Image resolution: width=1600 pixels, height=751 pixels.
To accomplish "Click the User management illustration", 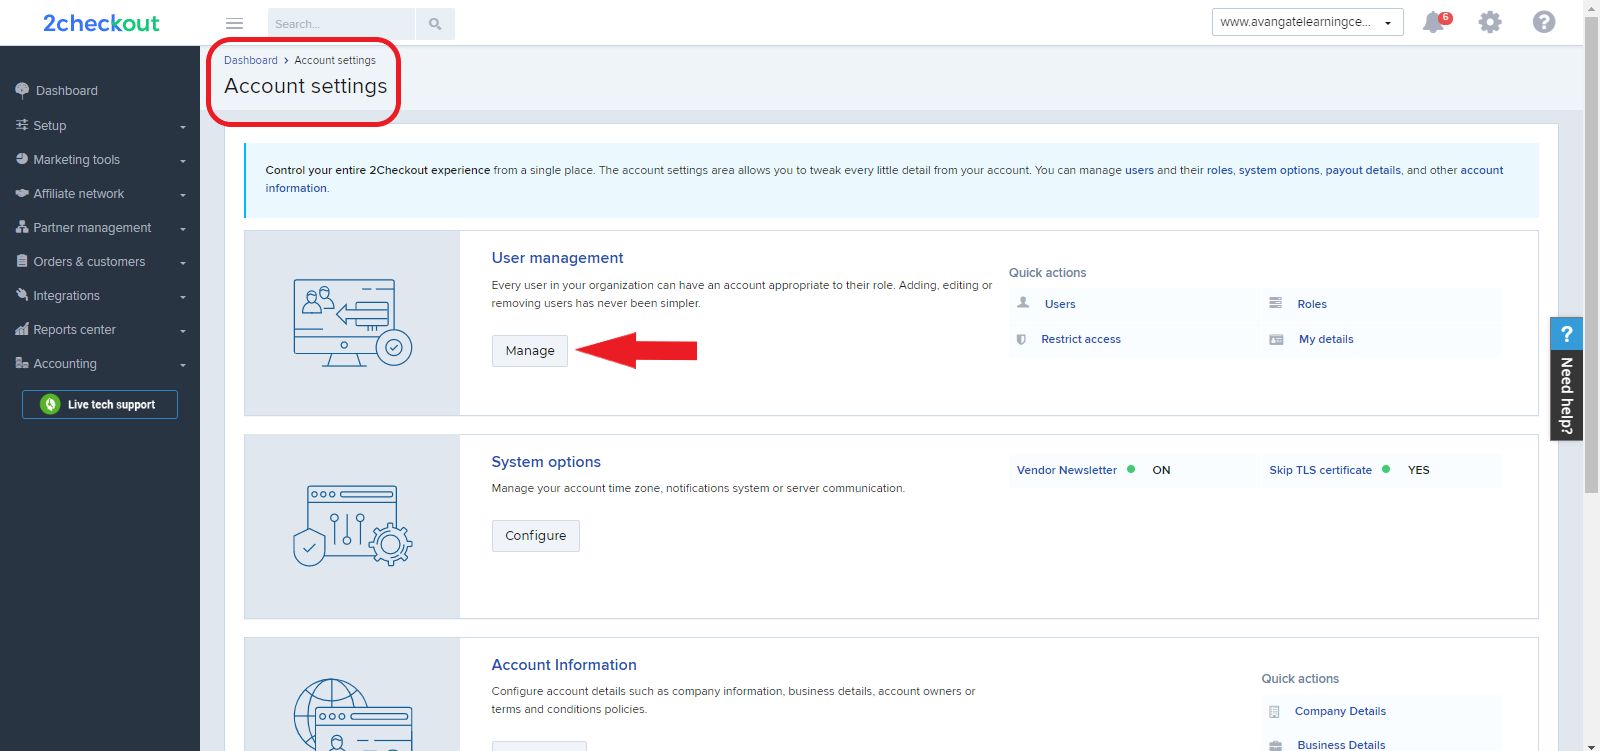I will (x=352, y=323).
